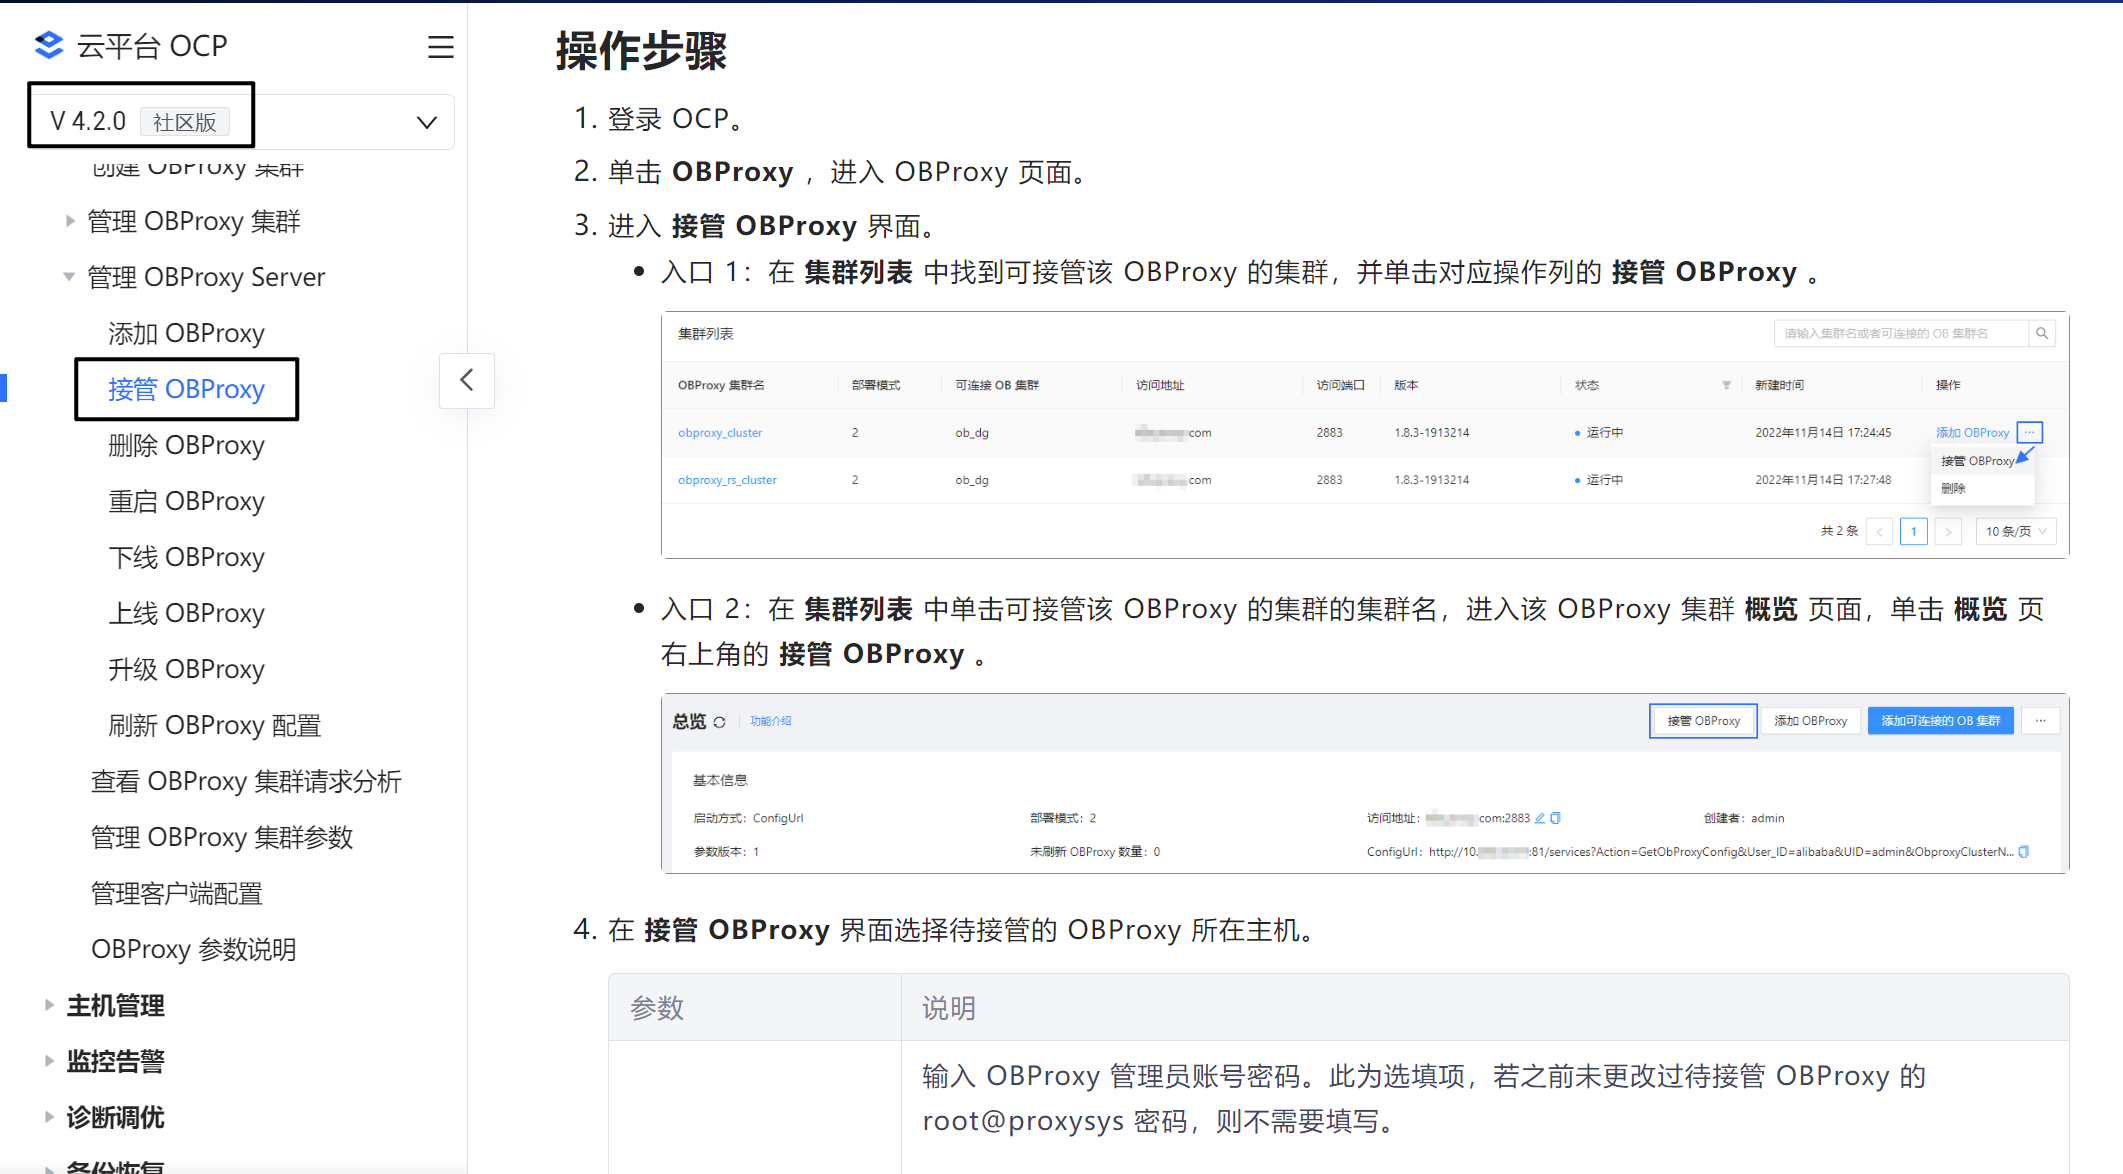This screenshot has width=2123, height=1174.
Task: Open OBProxy 参数说明 page
Action: [x=193, y=949]
